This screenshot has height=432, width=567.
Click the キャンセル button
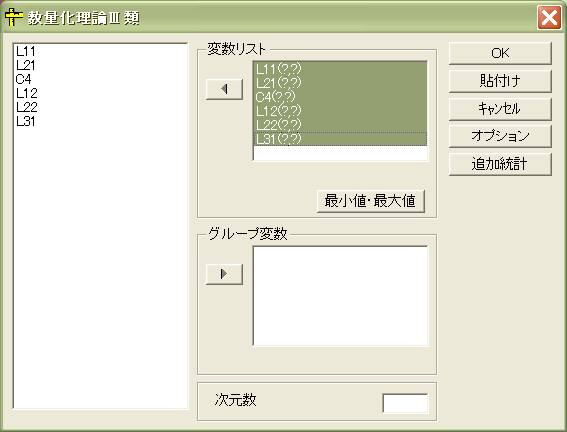point(500,109)
